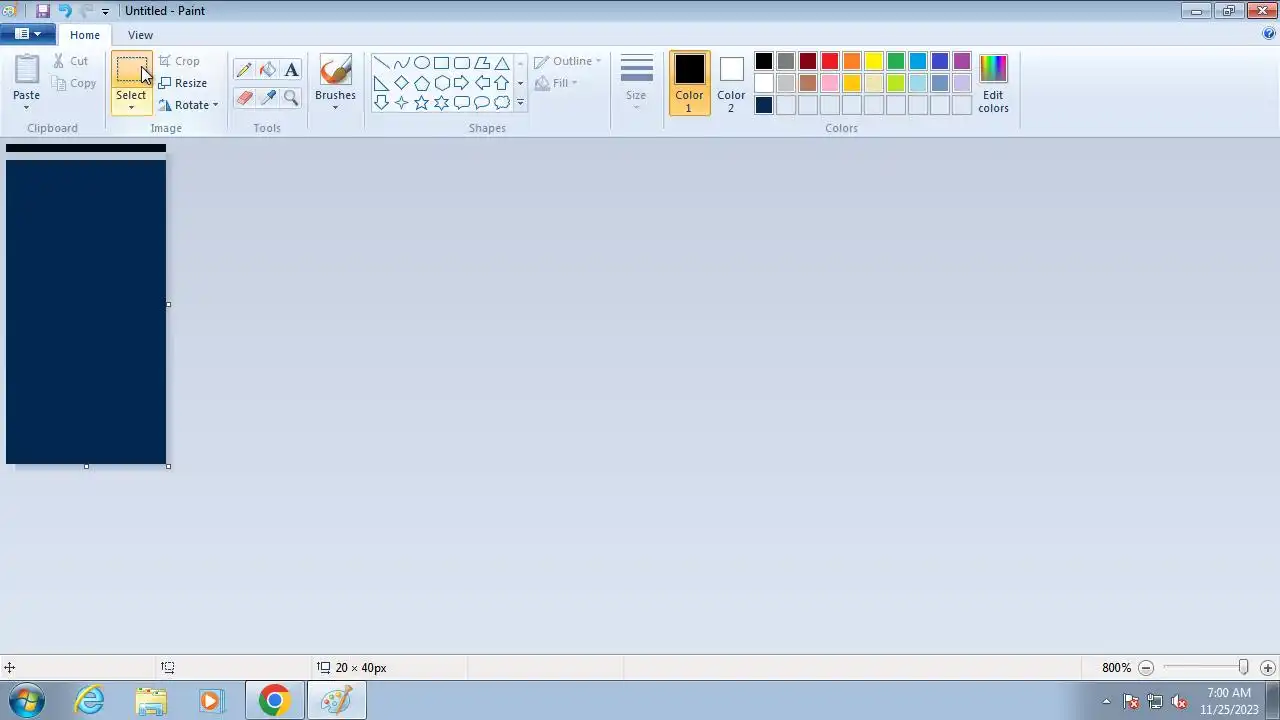Open the Paste options dropdown arrow
This screenshot has height=720, width=1280.
point(26,107)
